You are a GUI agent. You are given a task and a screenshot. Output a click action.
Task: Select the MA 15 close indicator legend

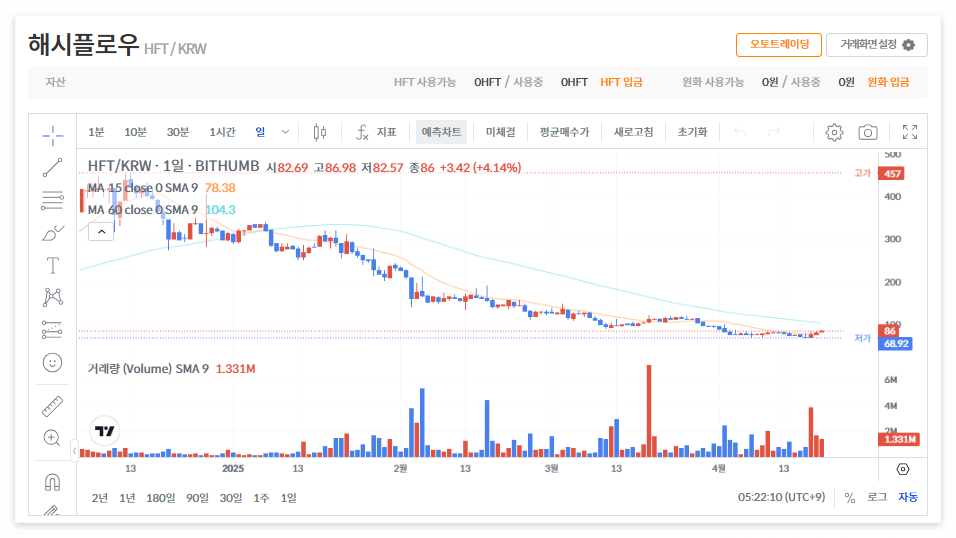click(143, 188)
